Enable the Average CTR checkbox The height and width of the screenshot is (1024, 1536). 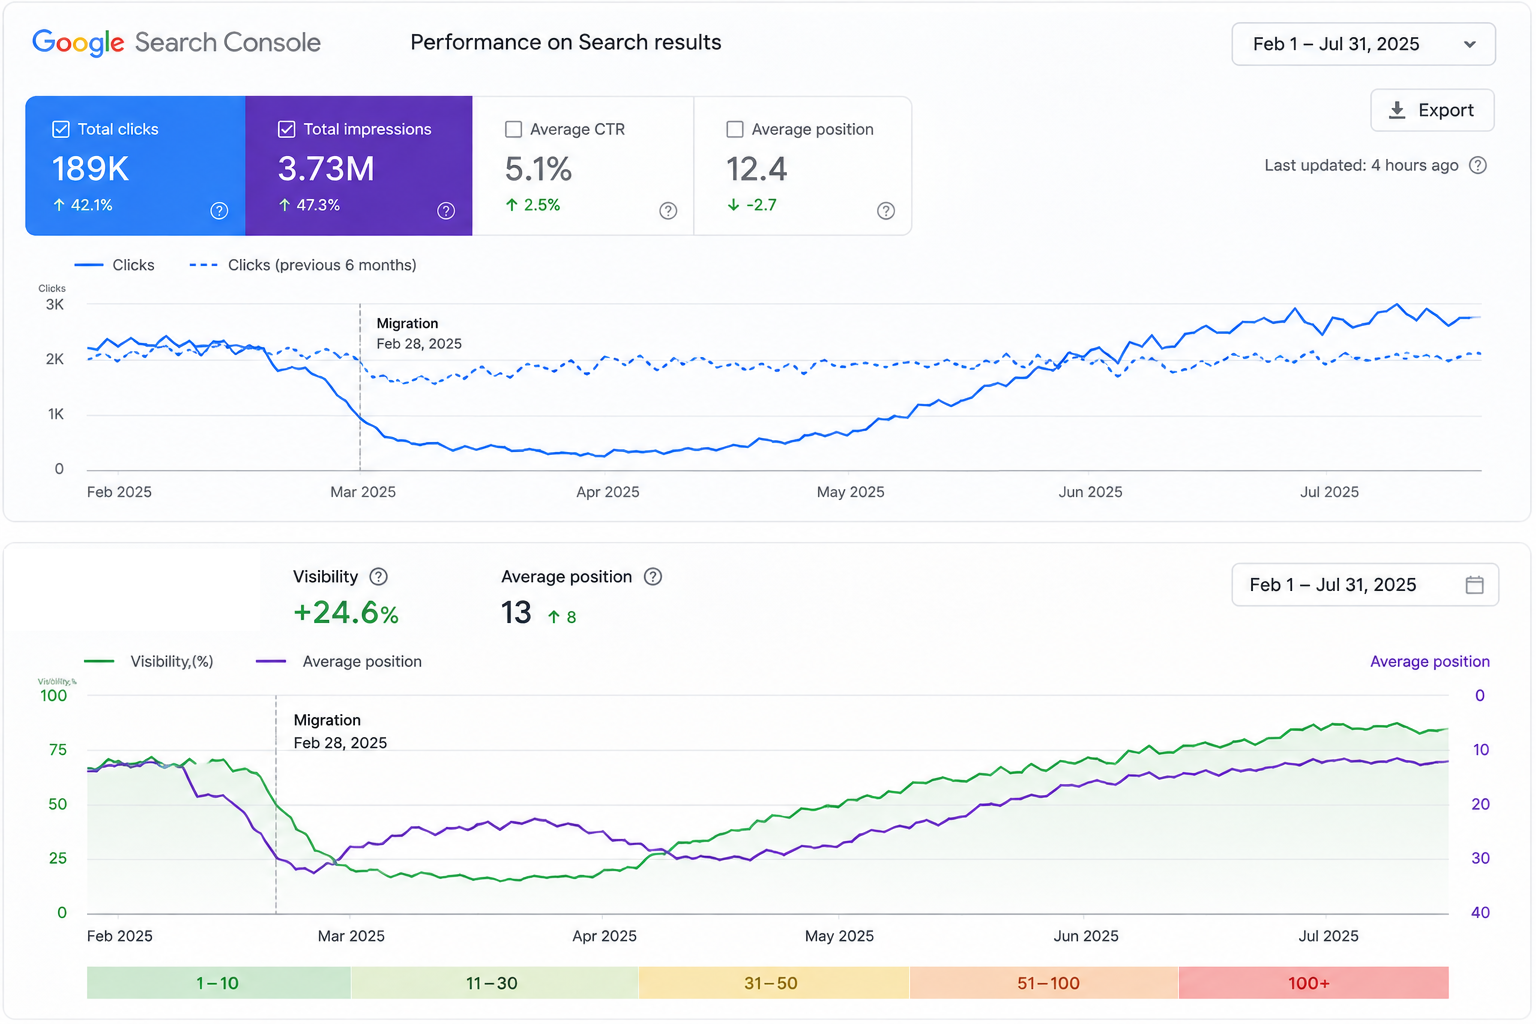tap(514, 129)
